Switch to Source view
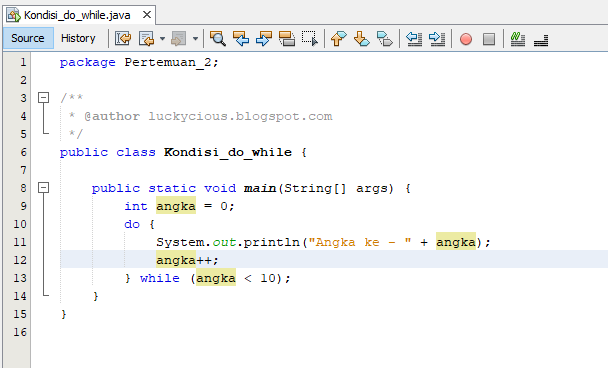 (28, 38)
